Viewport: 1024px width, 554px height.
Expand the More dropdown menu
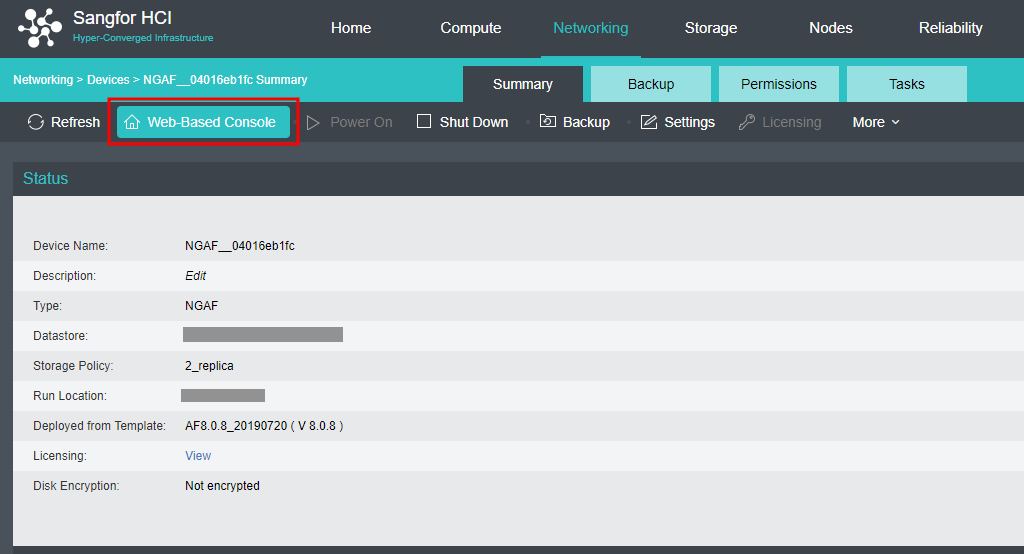coord(876,122)
